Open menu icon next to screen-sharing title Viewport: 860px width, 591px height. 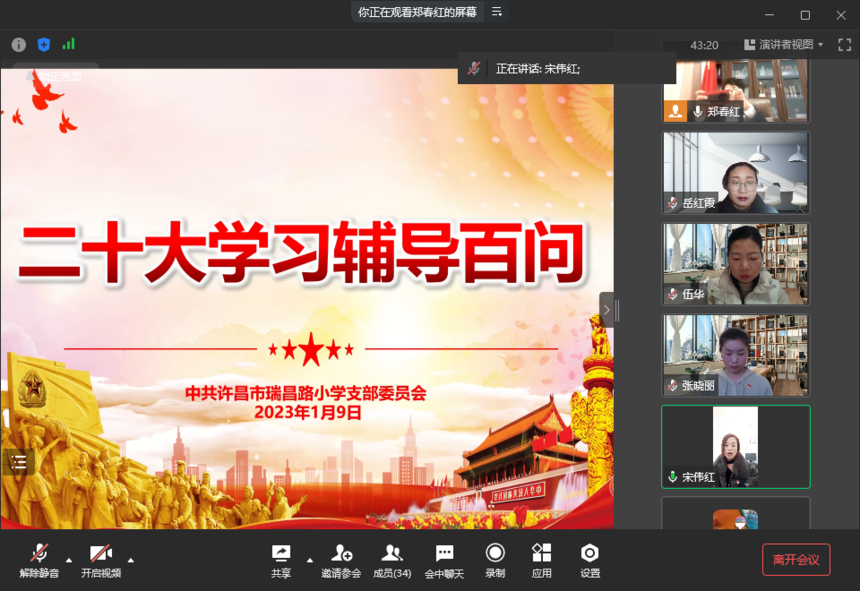coord(497,12)
